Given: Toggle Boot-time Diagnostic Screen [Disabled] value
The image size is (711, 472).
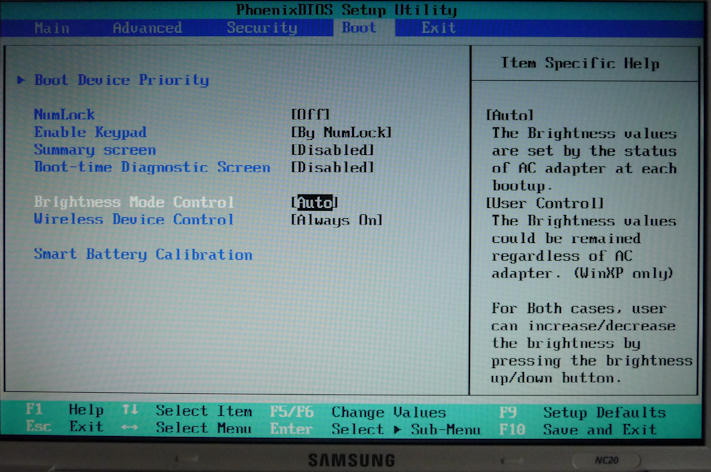Looking at the screenshot, I should pyautogui.click(x=332, y=167).
